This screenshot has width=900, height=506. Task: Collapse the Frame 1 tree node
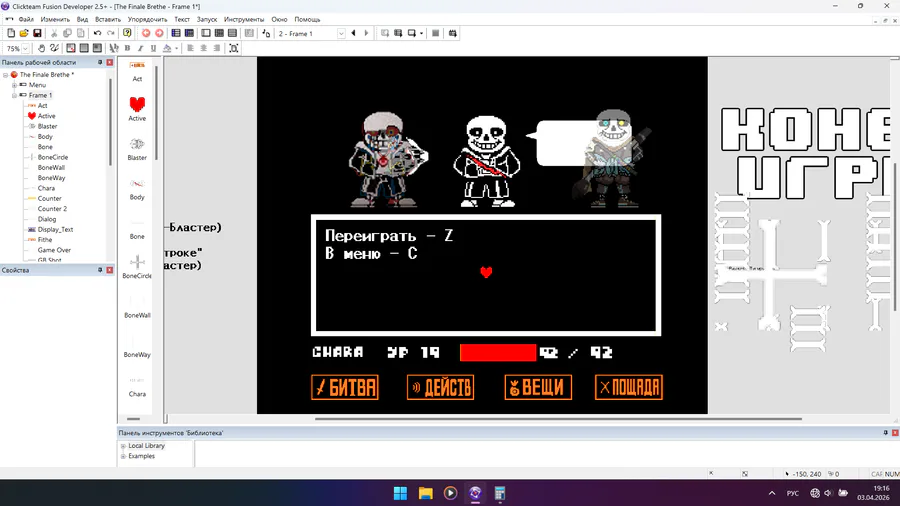14,95
